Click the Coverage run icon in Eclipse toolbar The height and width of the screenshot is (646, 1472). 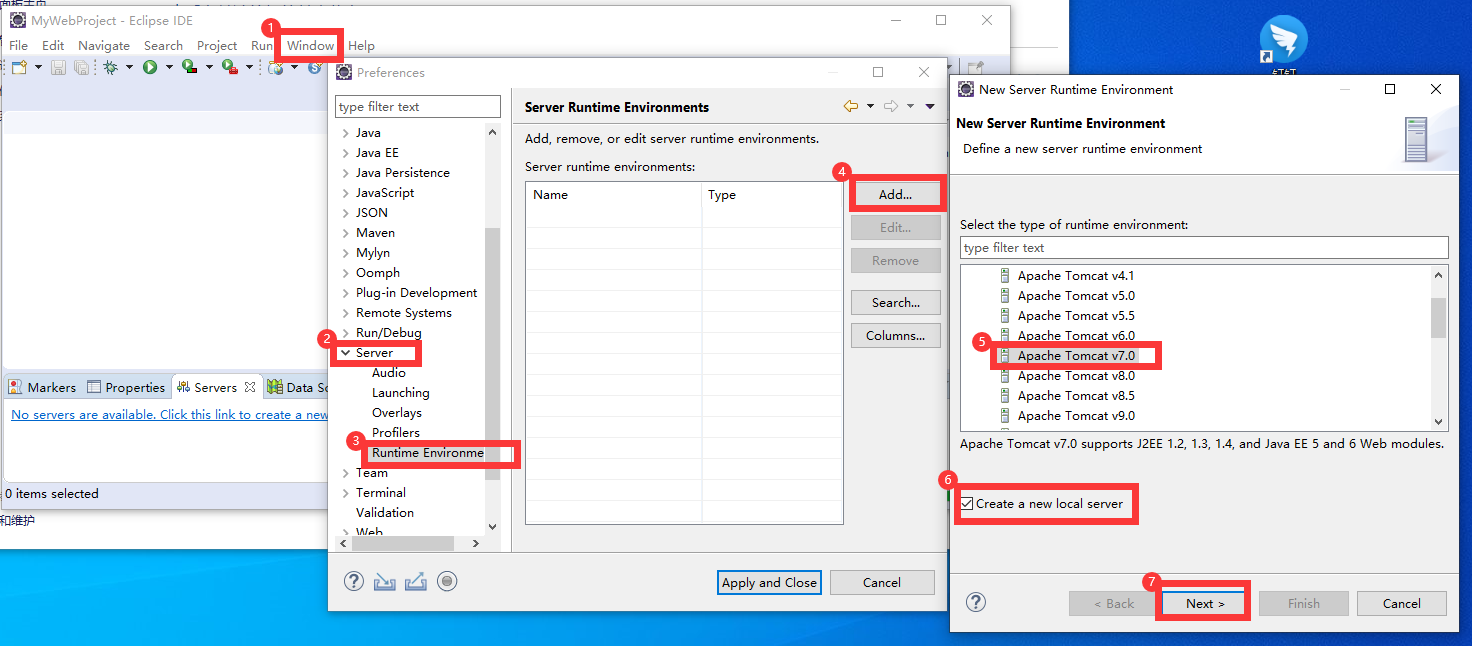(x=189, y=67)
